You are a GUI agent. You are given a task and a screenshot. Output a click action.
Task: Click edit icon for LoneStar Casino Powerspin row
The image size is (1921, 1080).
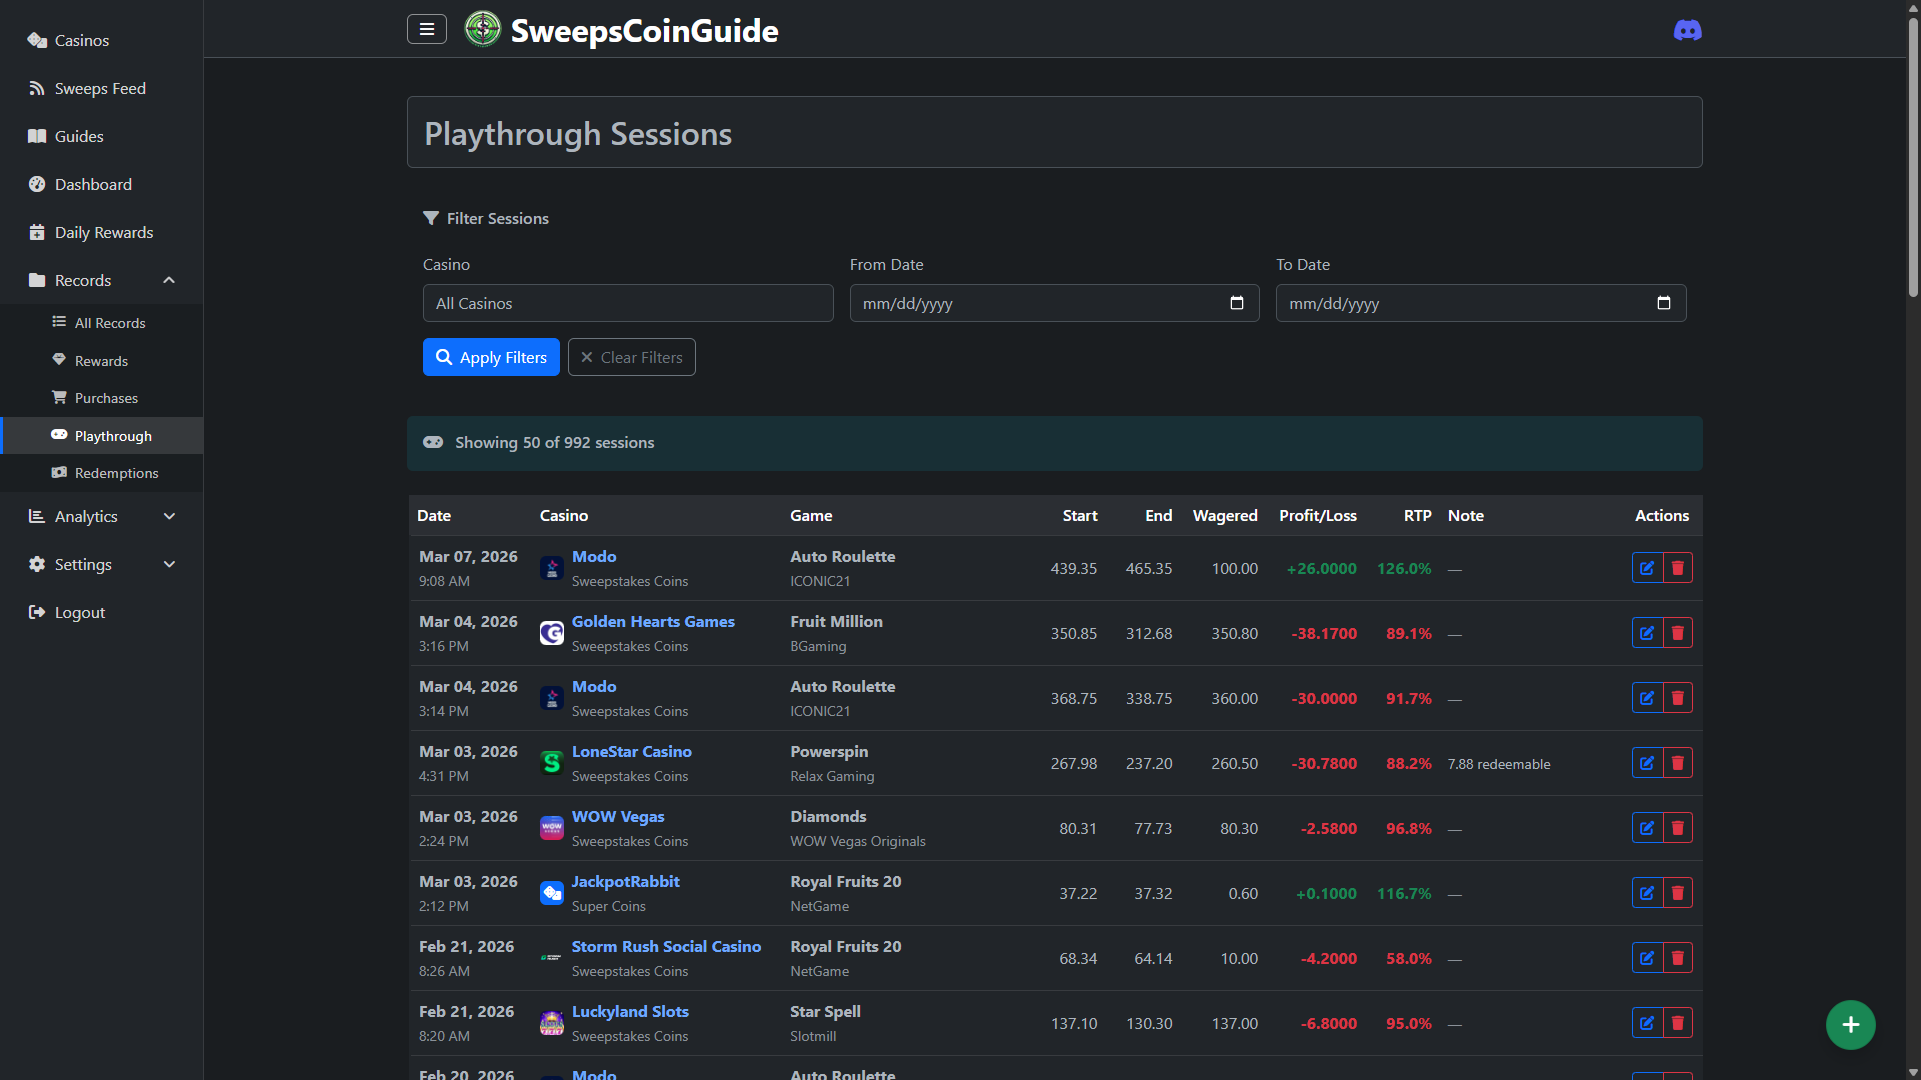(1647, 763)
